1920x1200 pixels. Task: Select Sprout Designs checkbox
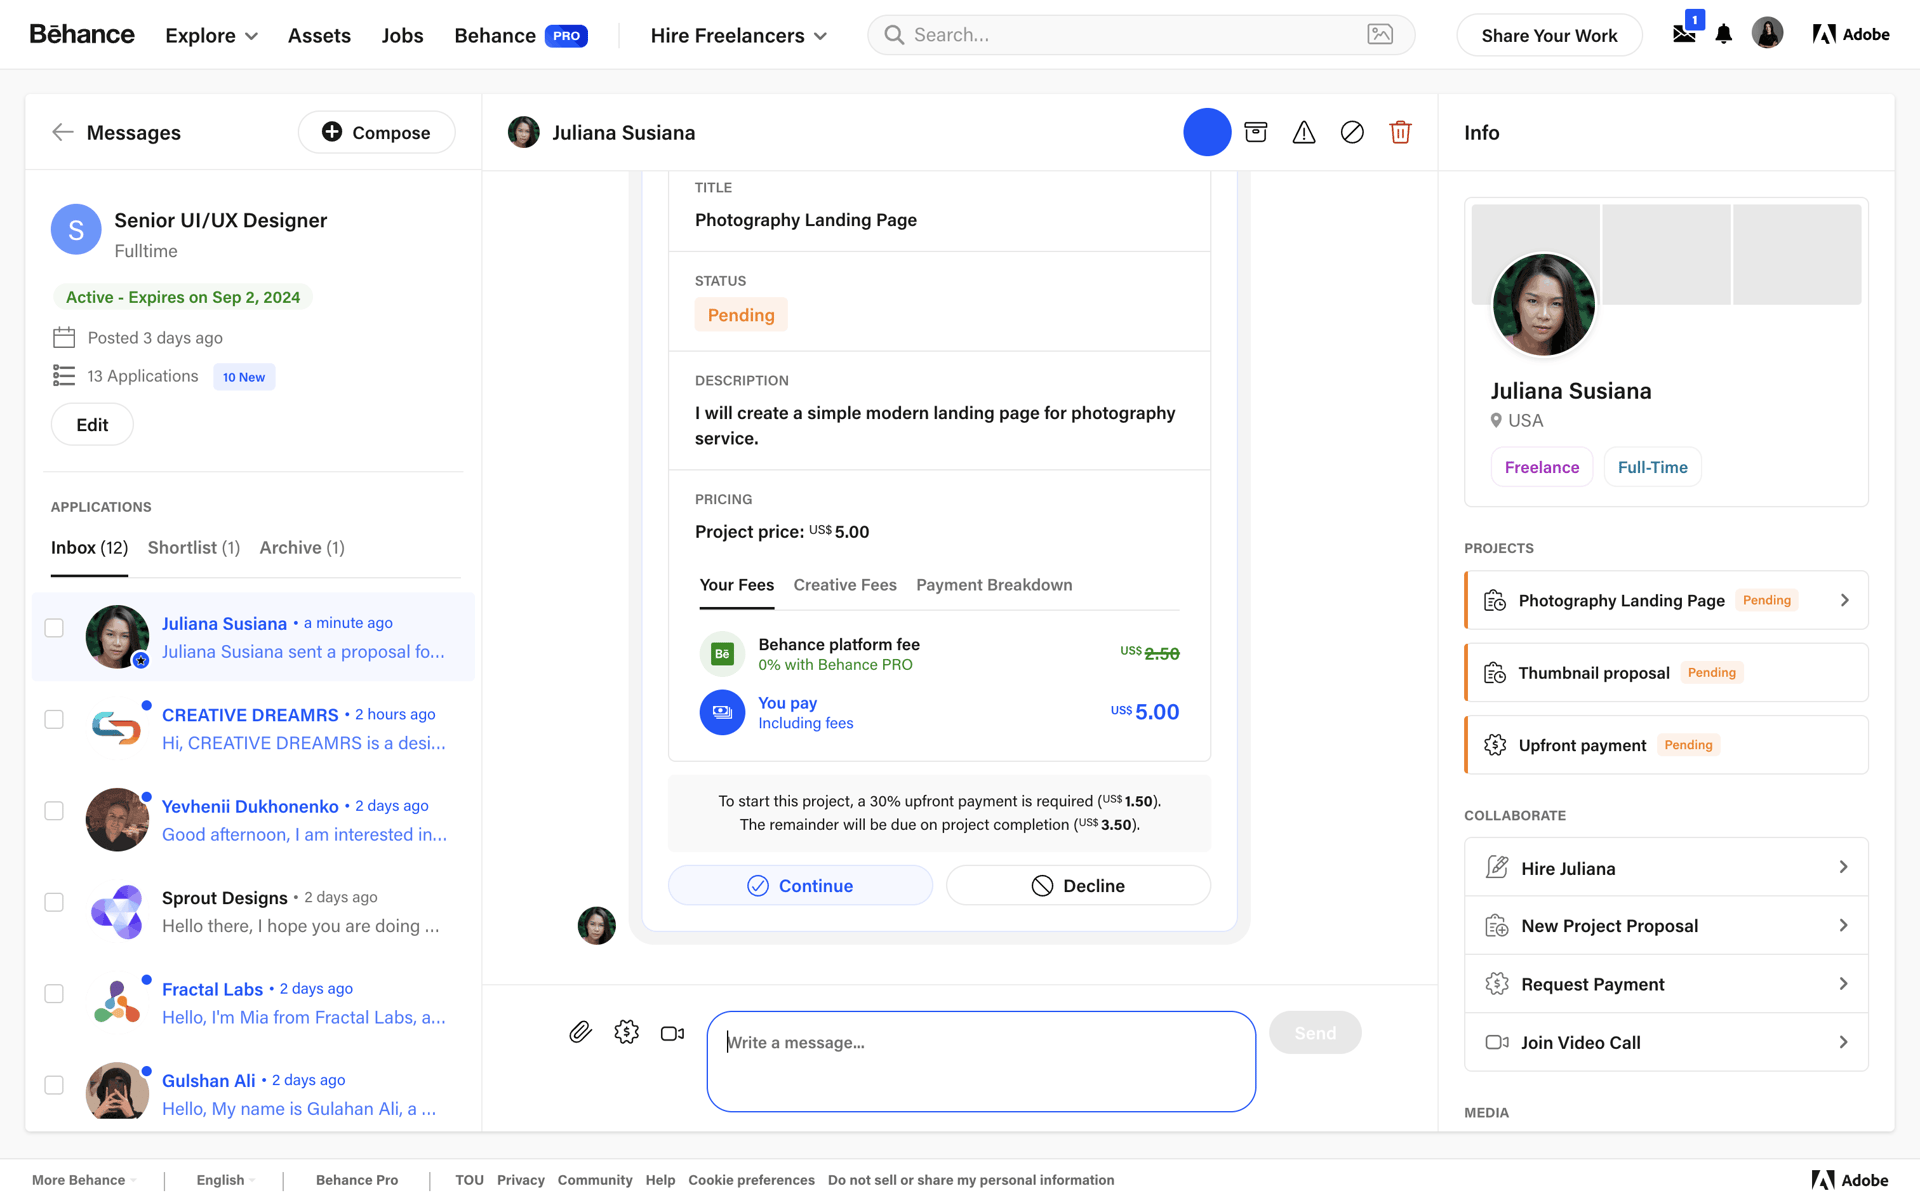pos(54,902)
